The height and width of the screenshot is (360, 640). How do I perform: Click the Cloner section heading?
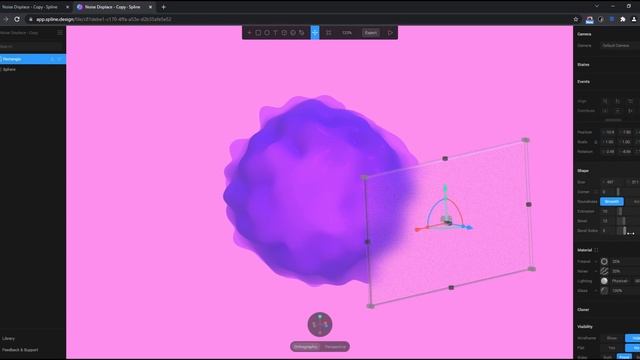coord(583,310)
